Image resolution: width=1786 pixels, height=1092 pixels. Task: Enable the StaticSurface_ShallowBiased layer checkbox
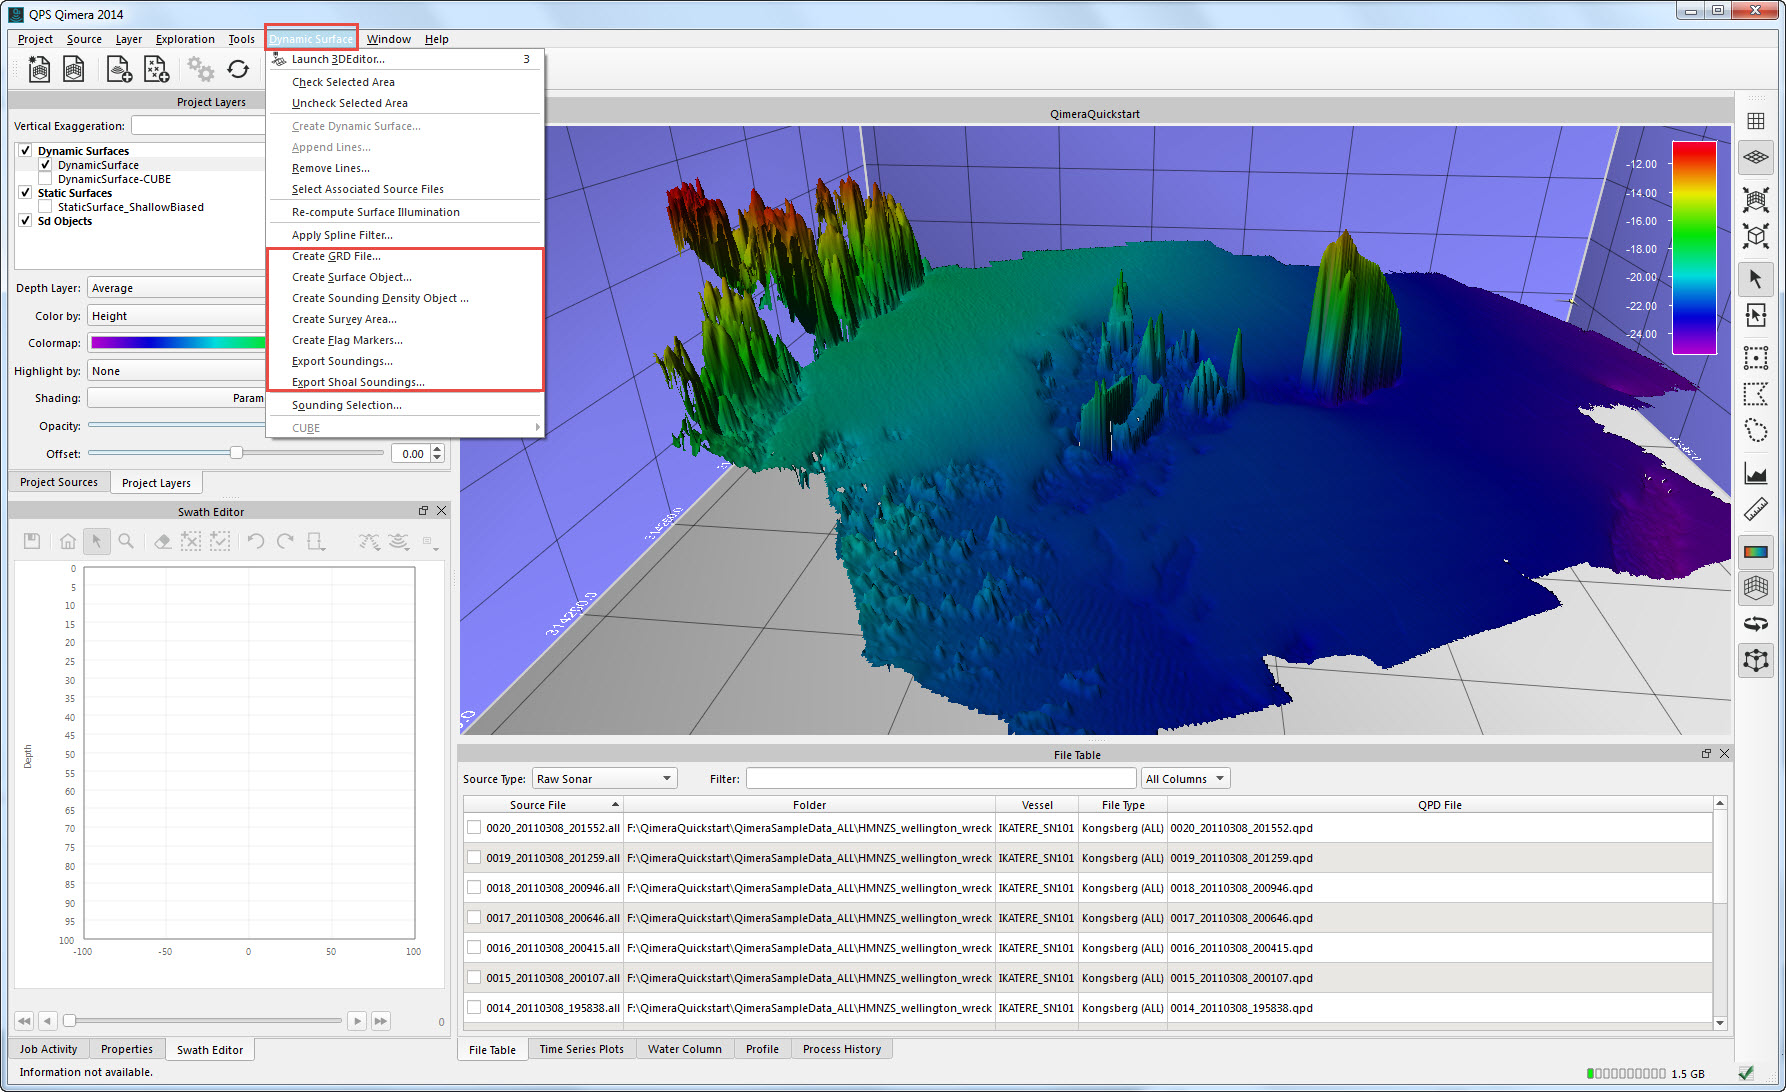(45, 207)
